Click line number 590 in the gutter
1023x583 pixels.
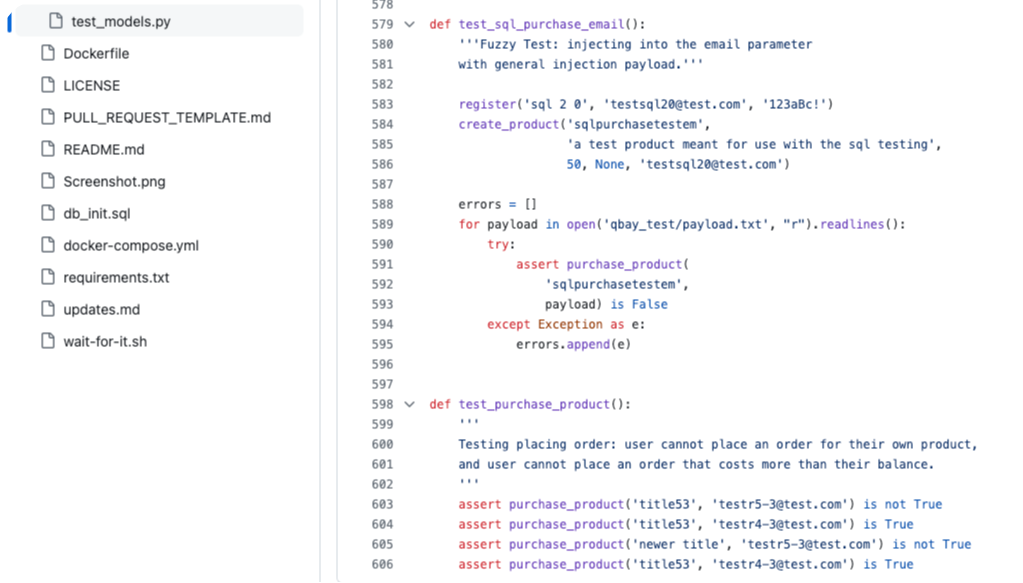[x=384, y=244]
